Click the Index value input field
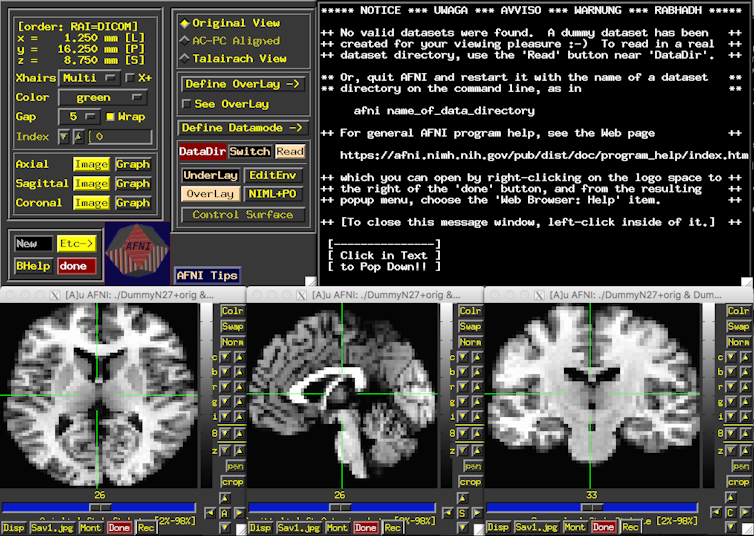This screenshot has height=536, width=754. tap(120, 137)
